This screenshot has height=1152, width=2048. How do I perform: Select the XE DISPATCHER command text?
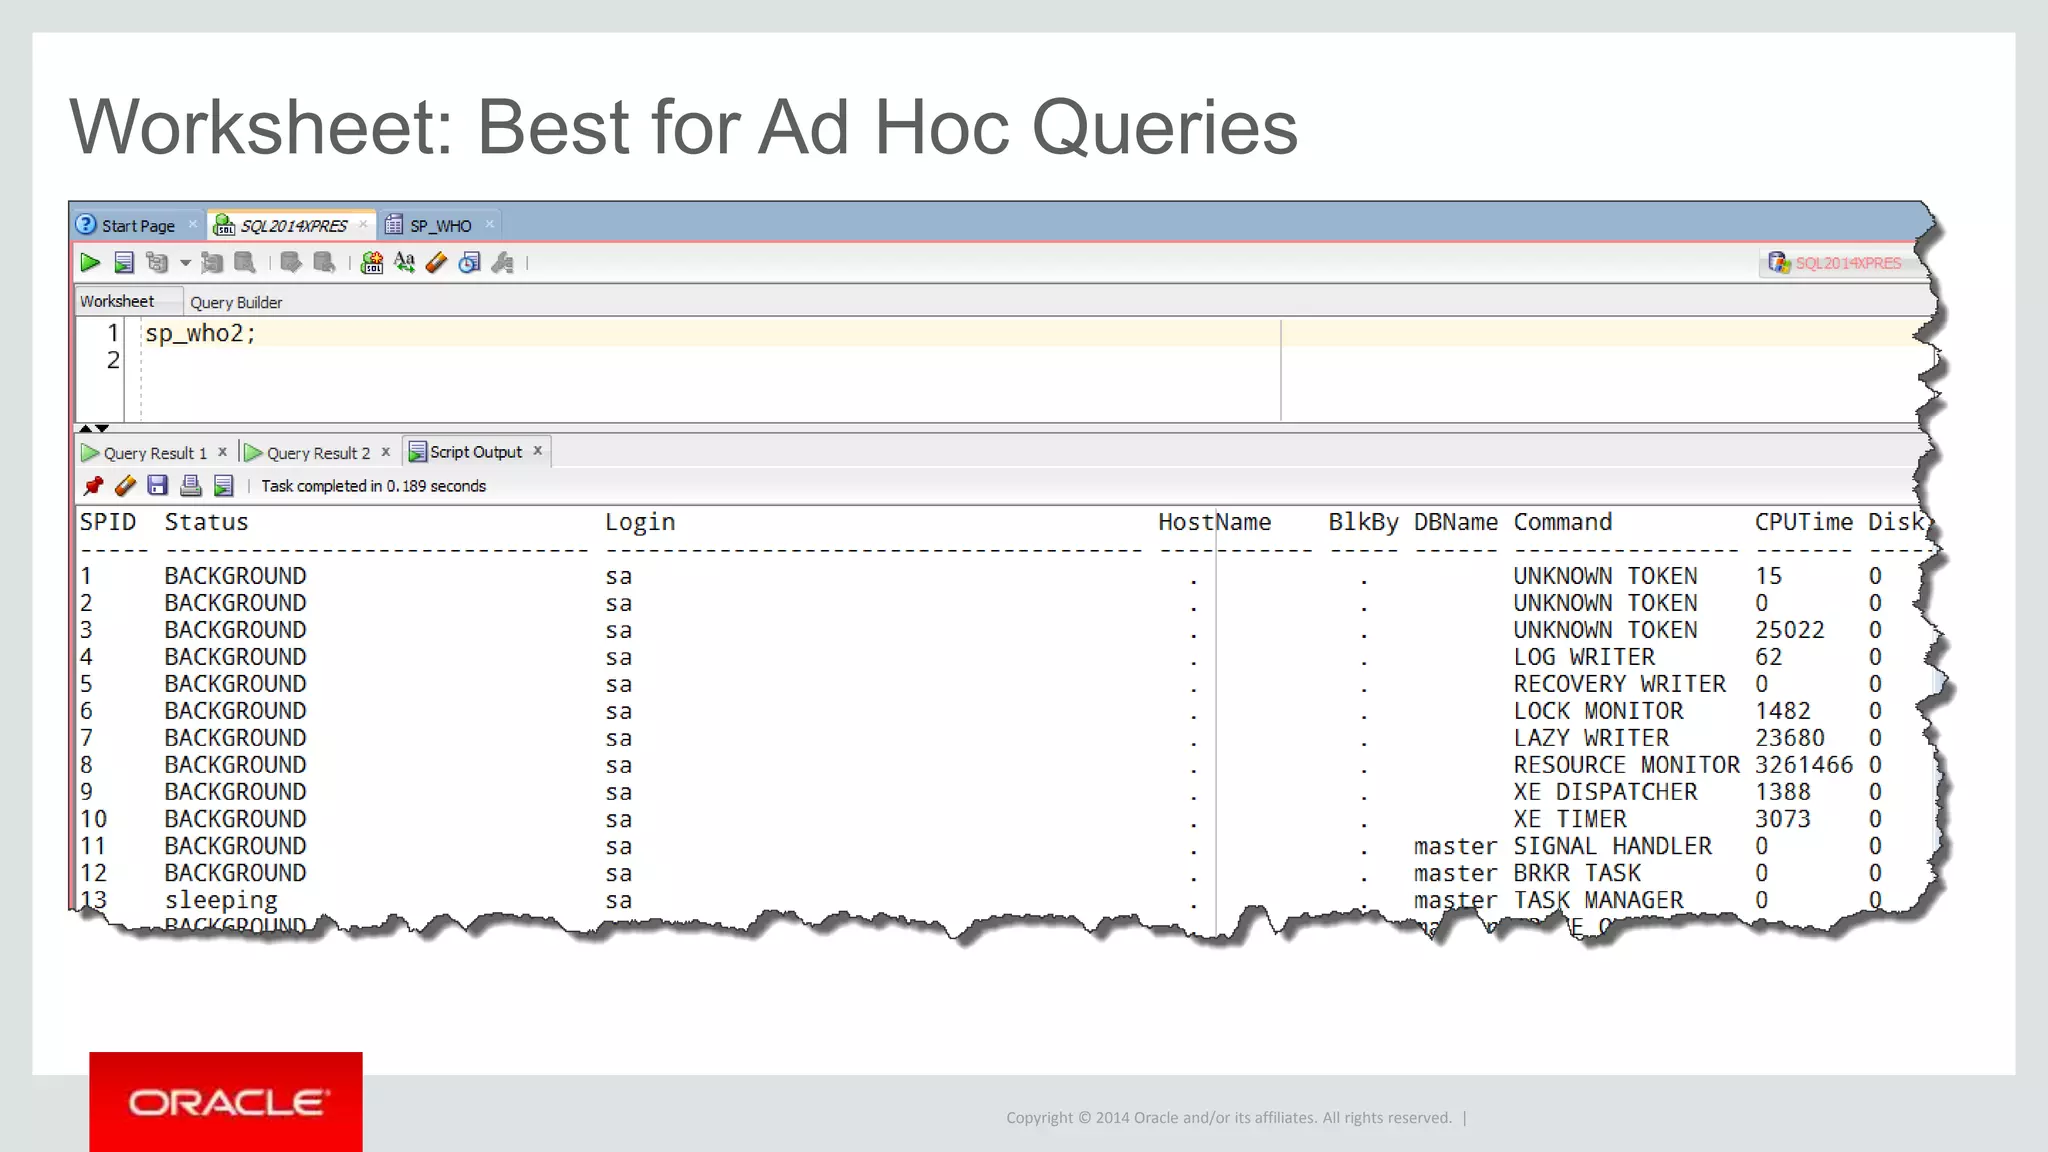point(1606,792)
